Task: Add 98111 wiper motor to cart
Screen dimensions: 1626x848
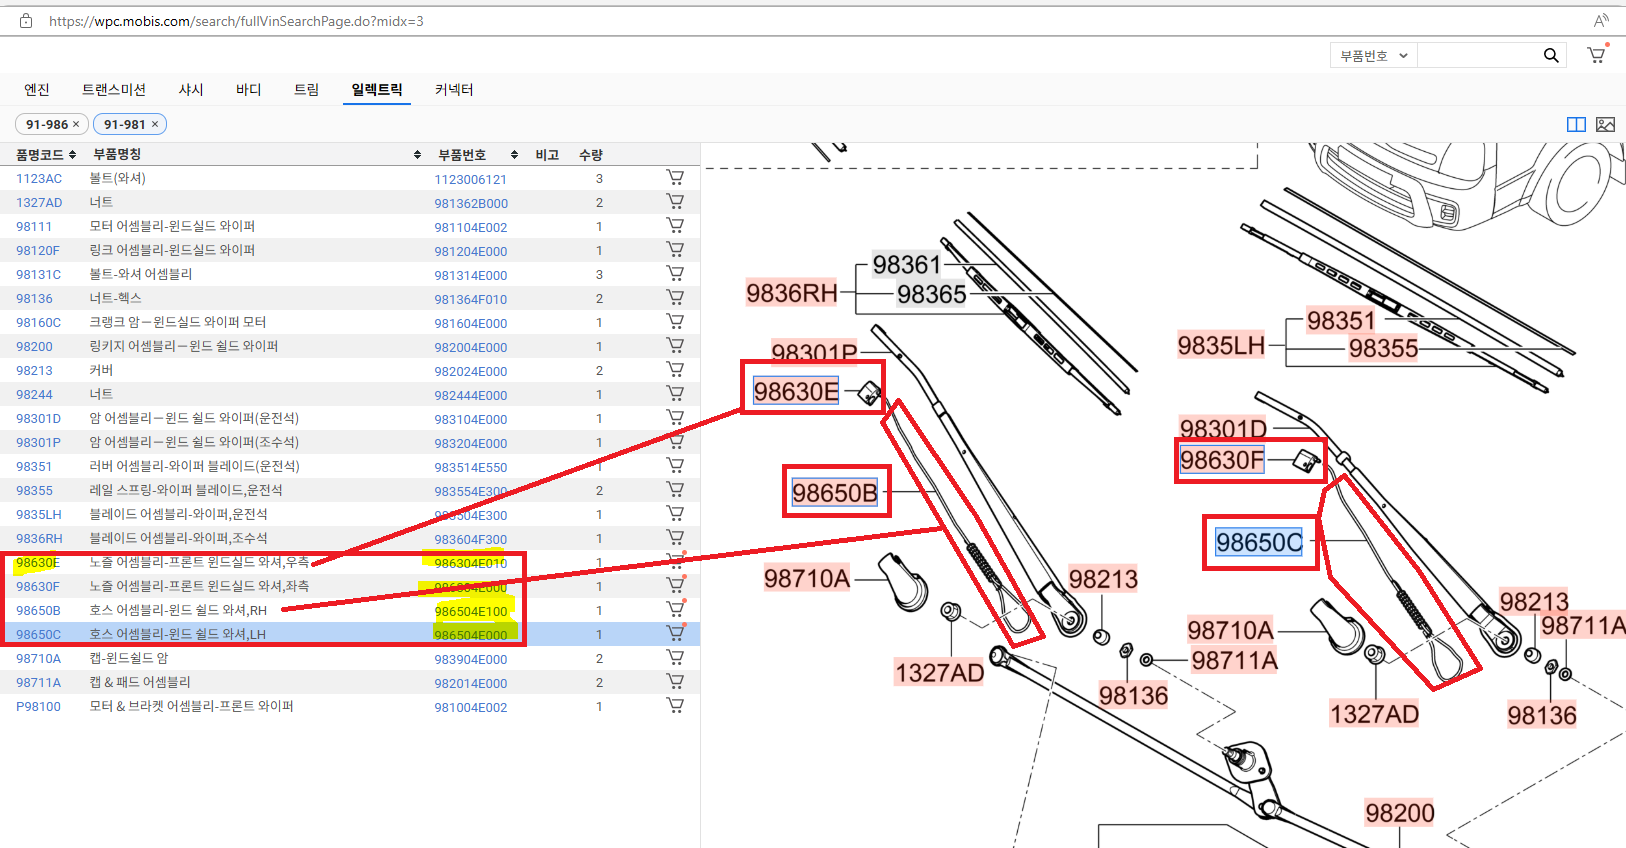Action: pos(676,226)
